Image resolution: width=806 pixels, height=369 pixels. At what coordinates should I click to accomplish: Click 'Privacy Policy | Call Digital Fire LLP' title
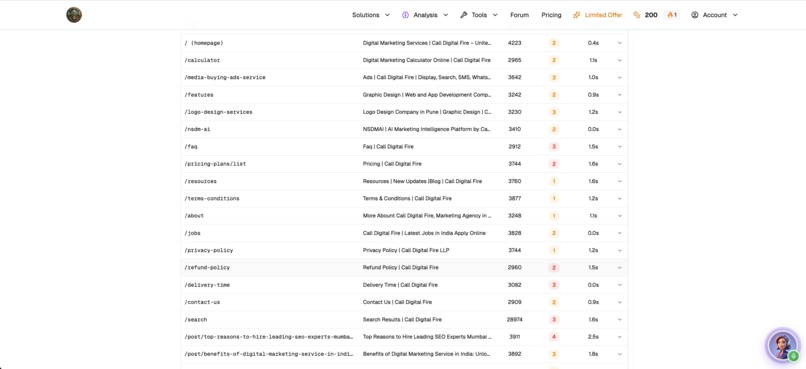[406, 250]
